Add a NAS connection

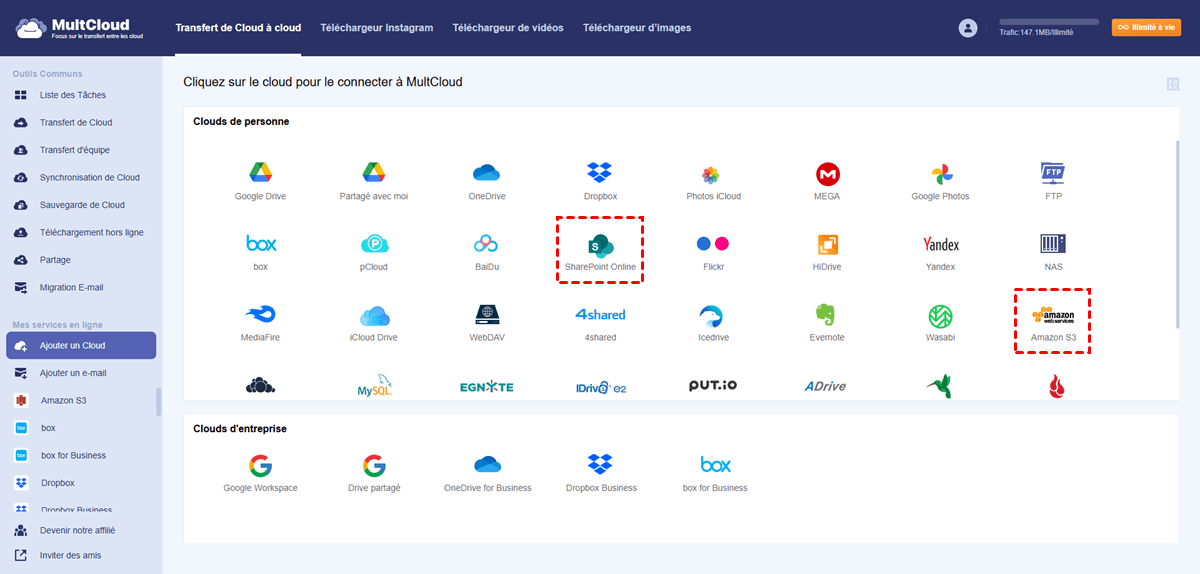(1053, 252)
